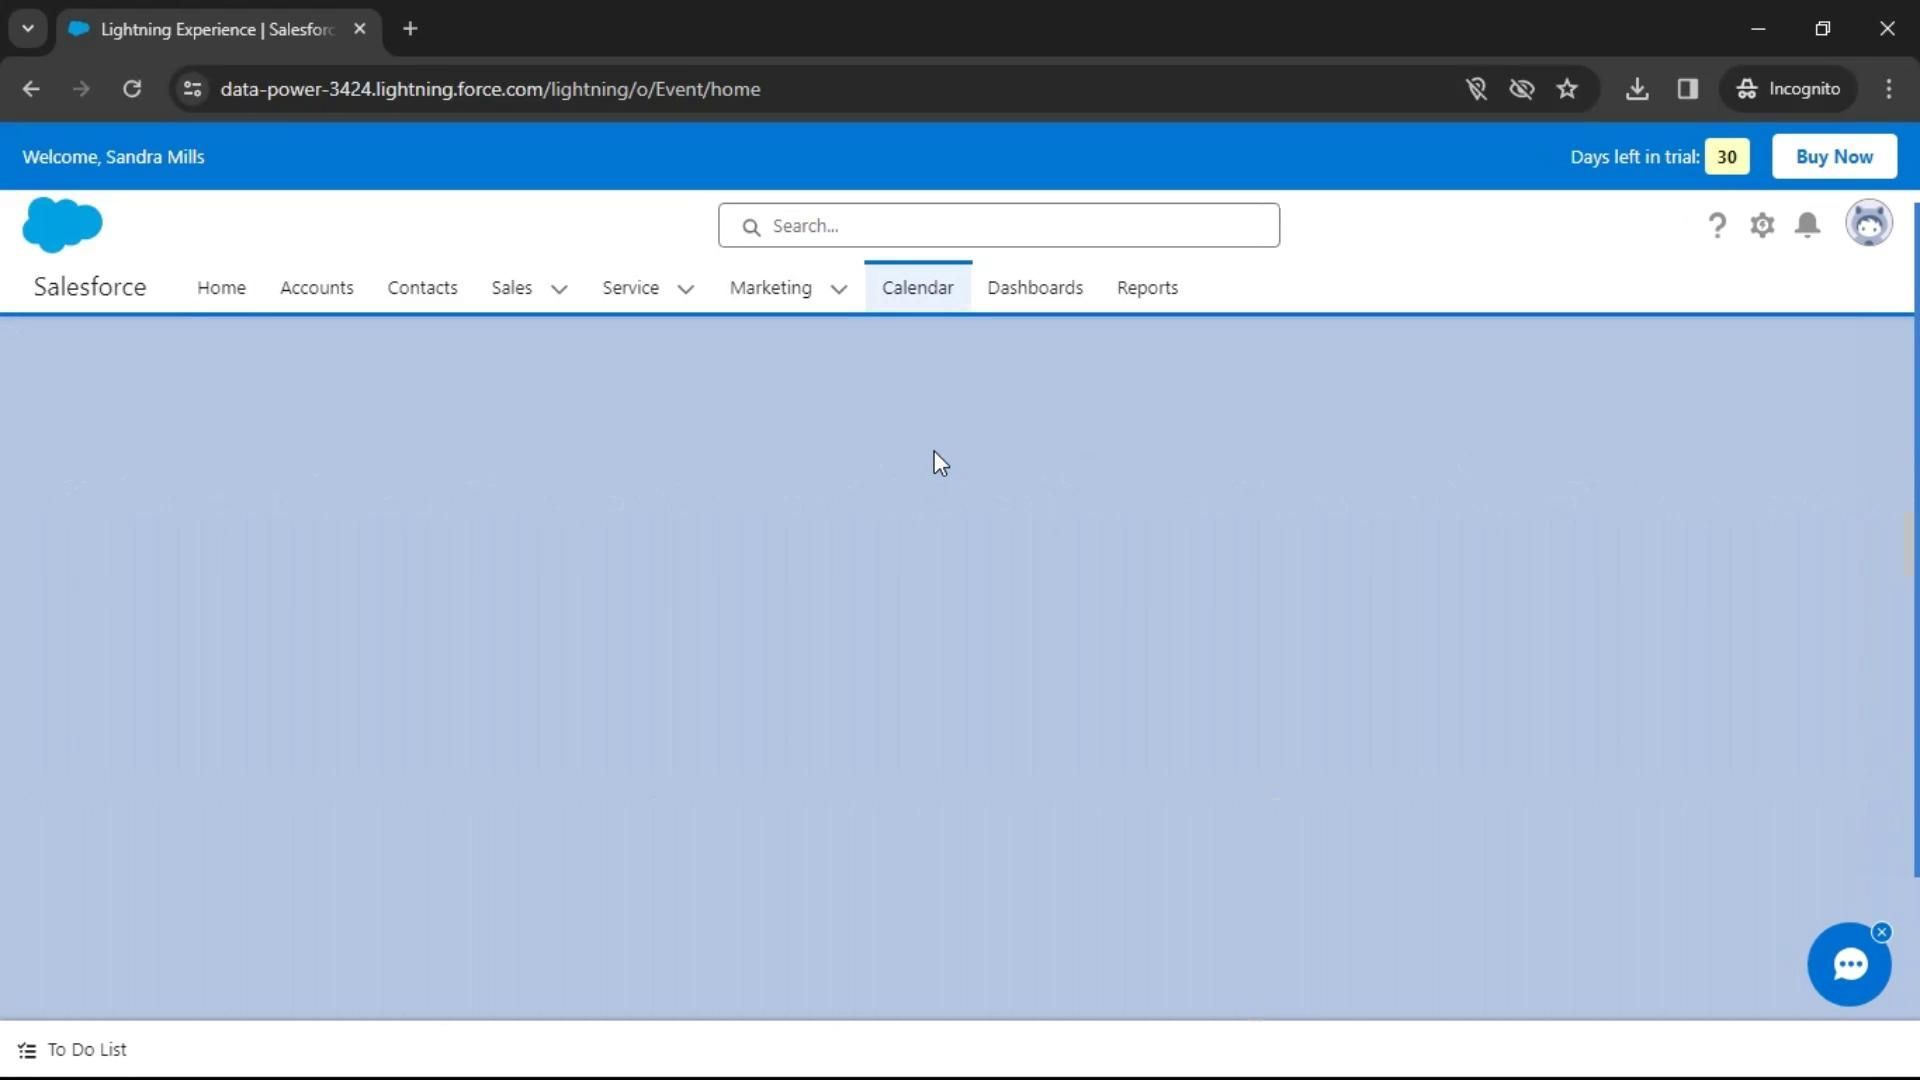The width and height of the screenshot is (1920, 1080).
Task: Switch to the Dashboards tab
Action: pos(1035,288)
